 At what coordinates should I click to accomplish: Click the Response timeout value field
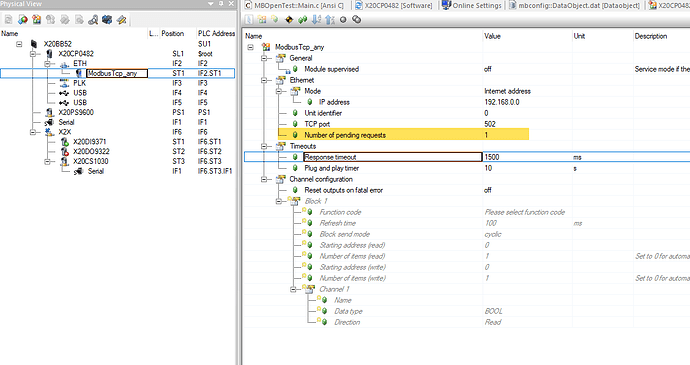[527, 157]
